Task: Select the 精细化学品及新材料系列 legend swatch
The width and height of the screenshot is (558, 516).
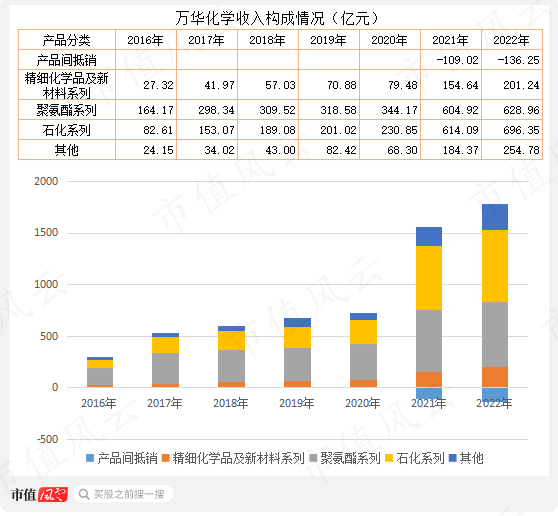Action: coord(165,458)
